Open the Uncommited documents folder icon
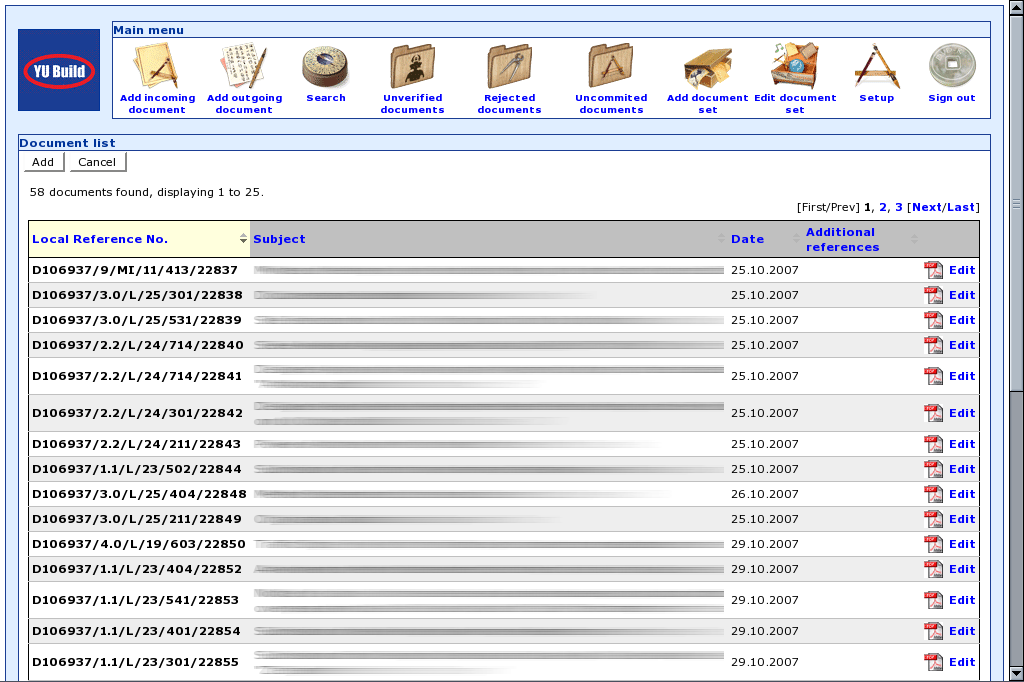Screen dimensions: 1024x682 pyautogui.click(x=610, y=67)
